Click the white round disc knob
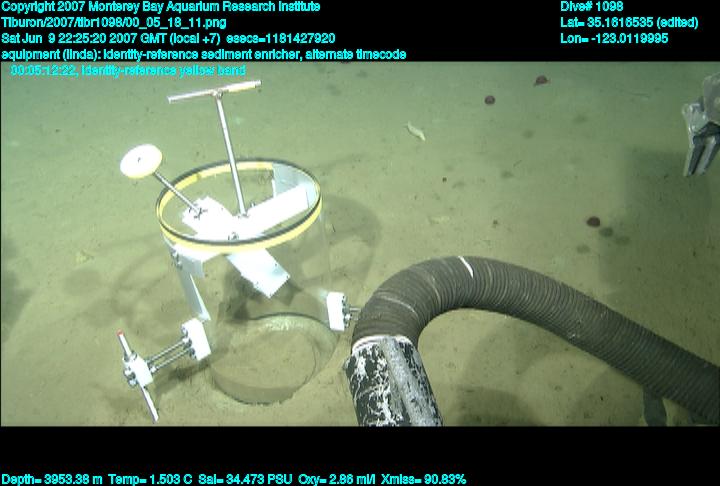The height and width of the screenshot is (486, 720). pyautogui.click(x=140, y=160)
